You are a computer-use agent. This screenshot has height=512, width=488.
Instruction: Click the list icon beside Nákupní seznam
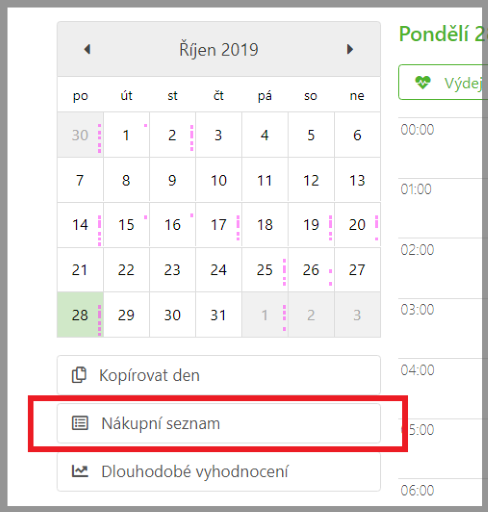(x=80, y=423)
